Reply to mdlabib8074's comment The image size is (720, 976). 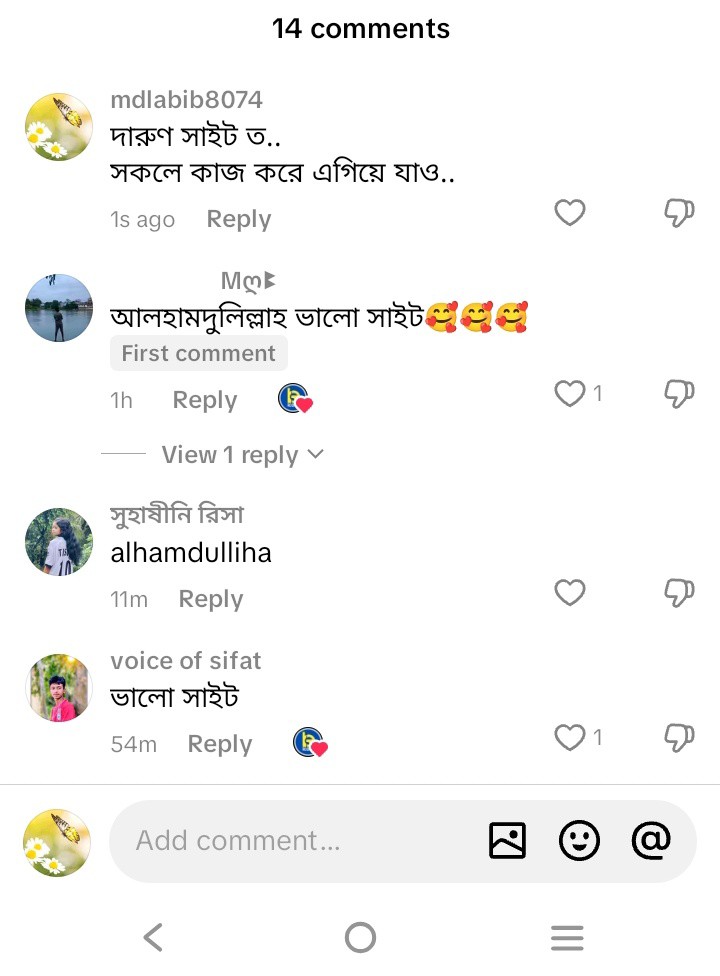click(238, 219)
